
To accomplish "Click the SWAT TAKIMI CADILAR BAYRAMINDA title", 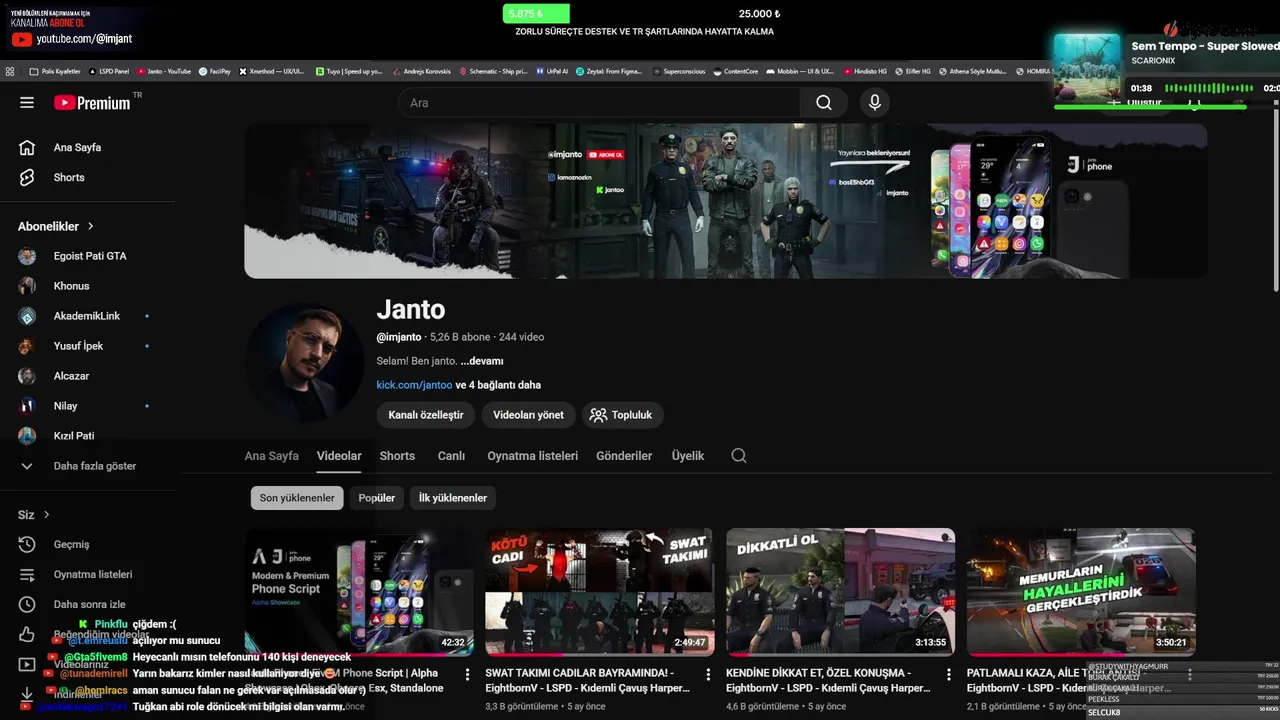I will pos(587,680).
